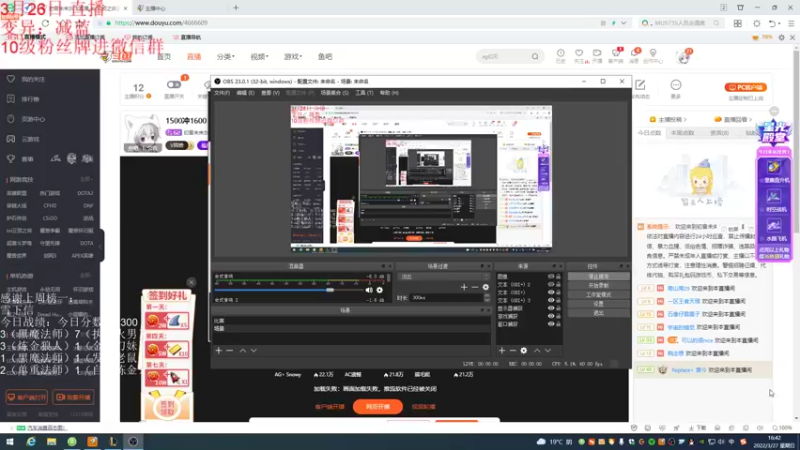Toggle visibility of 文本 (GDI+) 3 source

551,301
